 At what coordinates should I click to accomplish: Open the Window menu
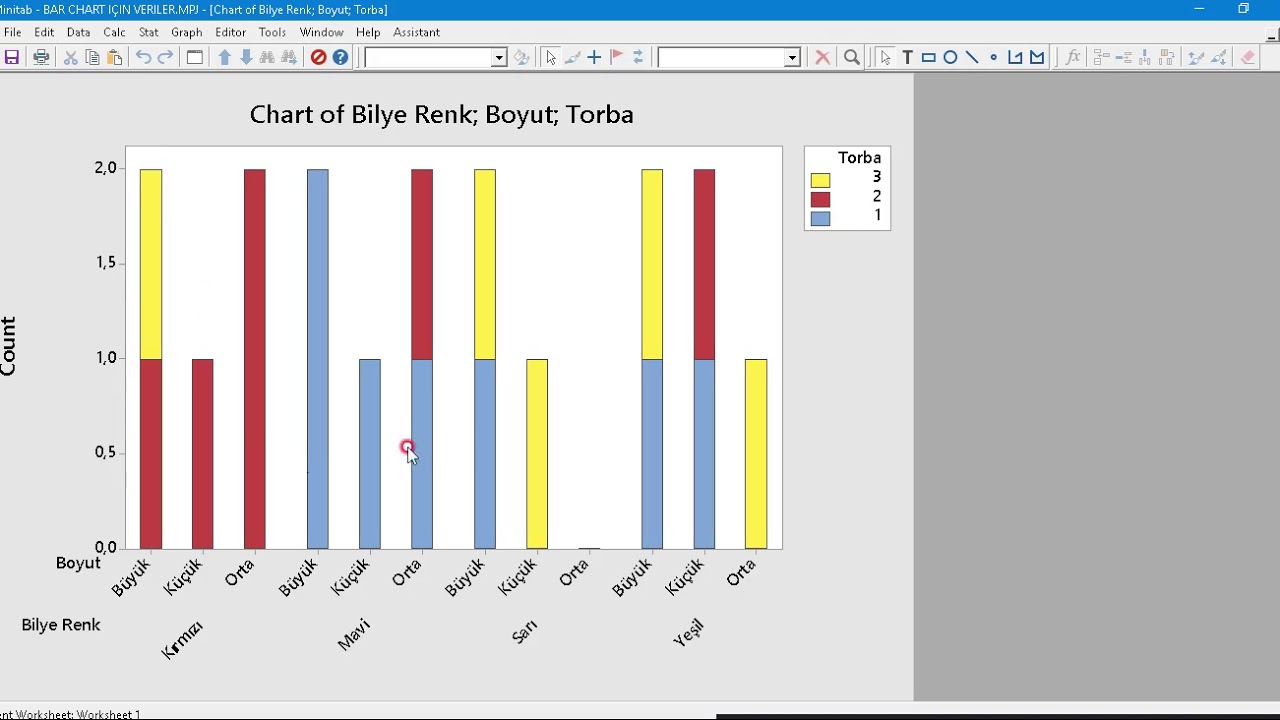tap(321, 32)
